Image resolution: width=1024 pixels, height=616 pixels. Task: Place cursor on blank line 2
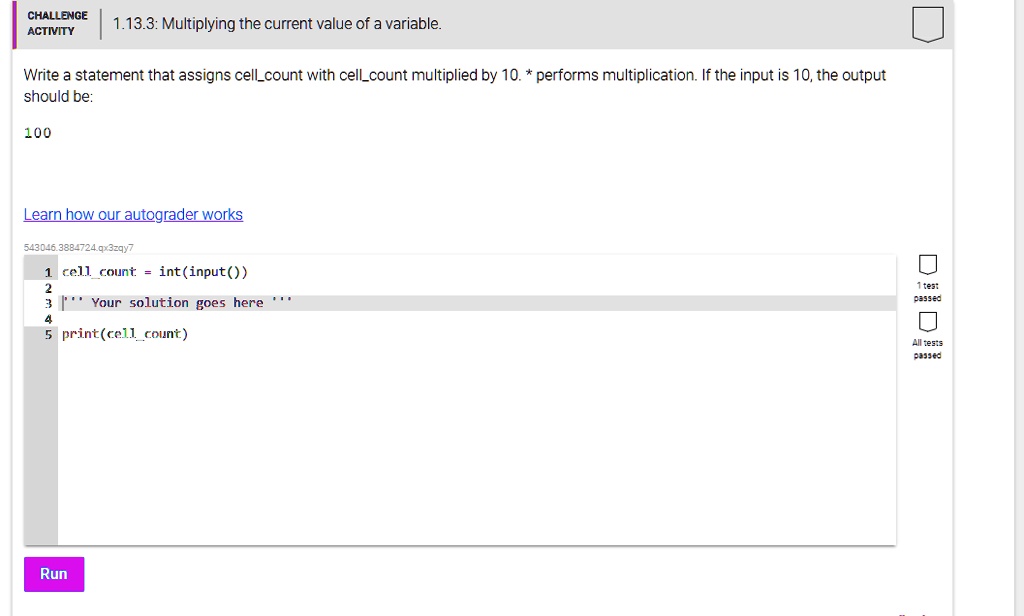click(150, 287)
